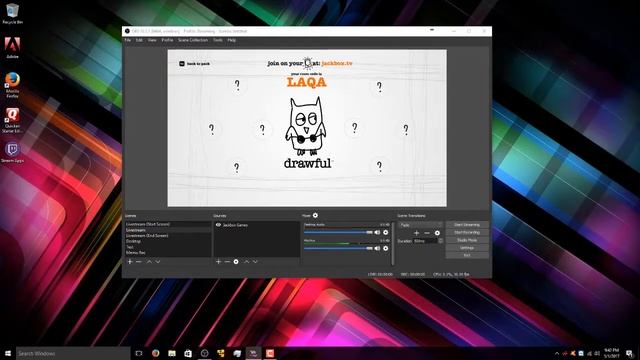Select Livestream (Start Screen) scene
The width and height of the screenshot is (640, 360).
[168, 224]
